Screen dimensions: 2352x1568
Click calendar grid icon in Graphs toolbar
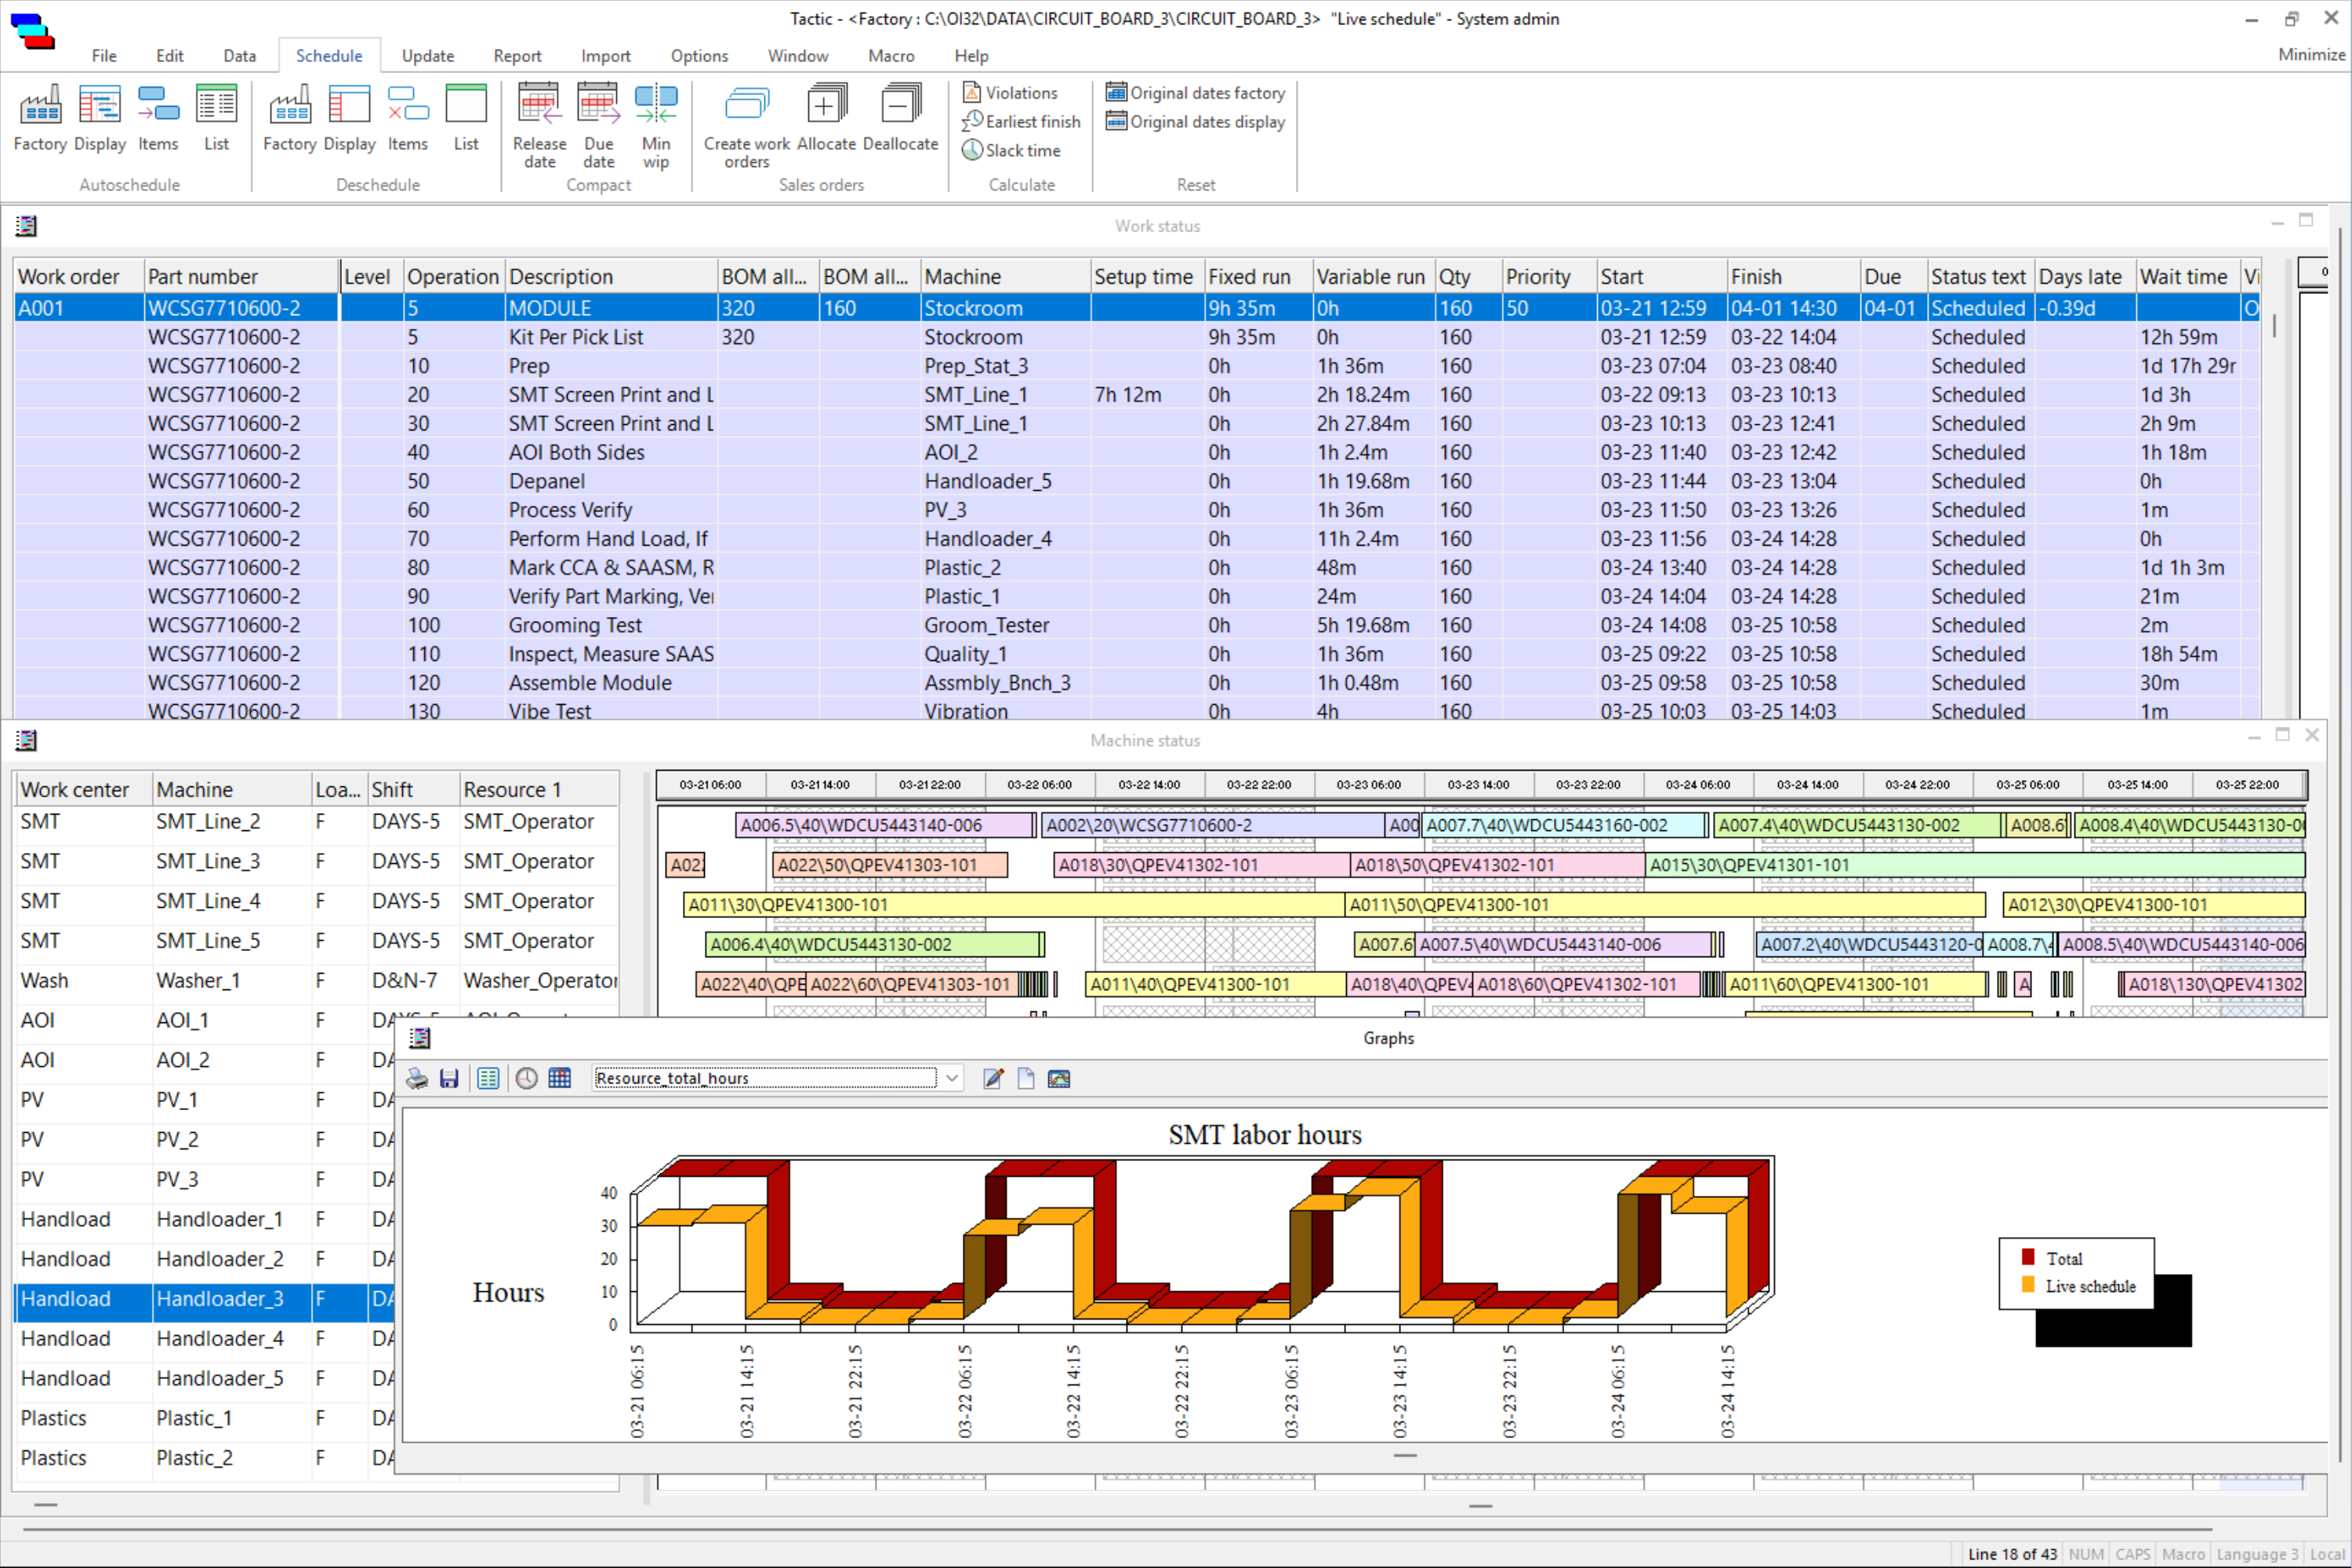(x=560, y=1079)
